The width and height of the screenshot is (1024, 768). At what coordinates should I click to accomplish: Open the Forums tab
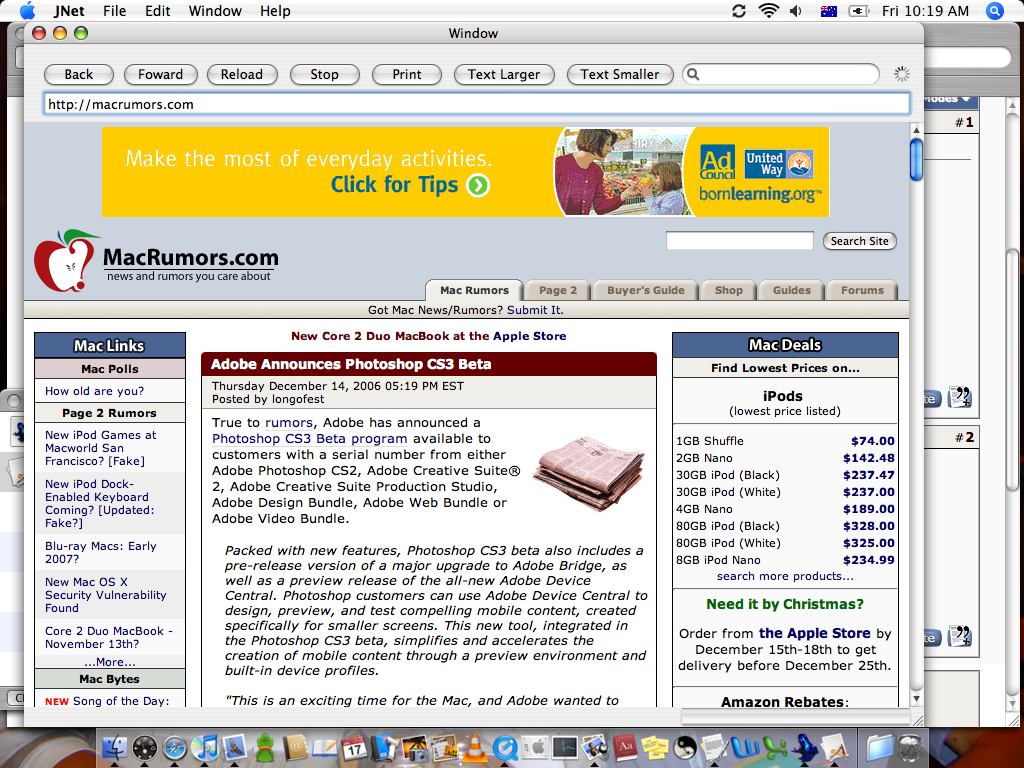click(862, 291)
